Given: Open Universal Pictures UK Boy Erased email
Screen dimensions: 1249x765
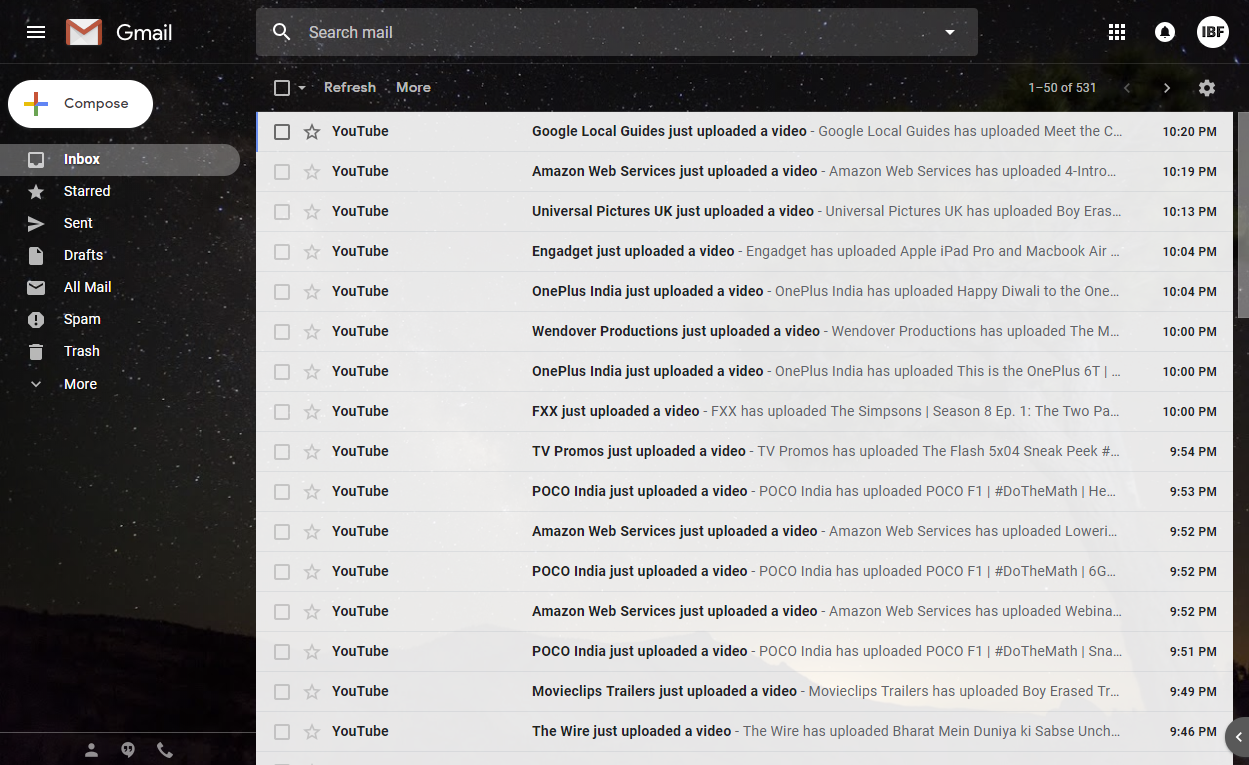Looking at the screenshot, I should (x=744, y=211).
